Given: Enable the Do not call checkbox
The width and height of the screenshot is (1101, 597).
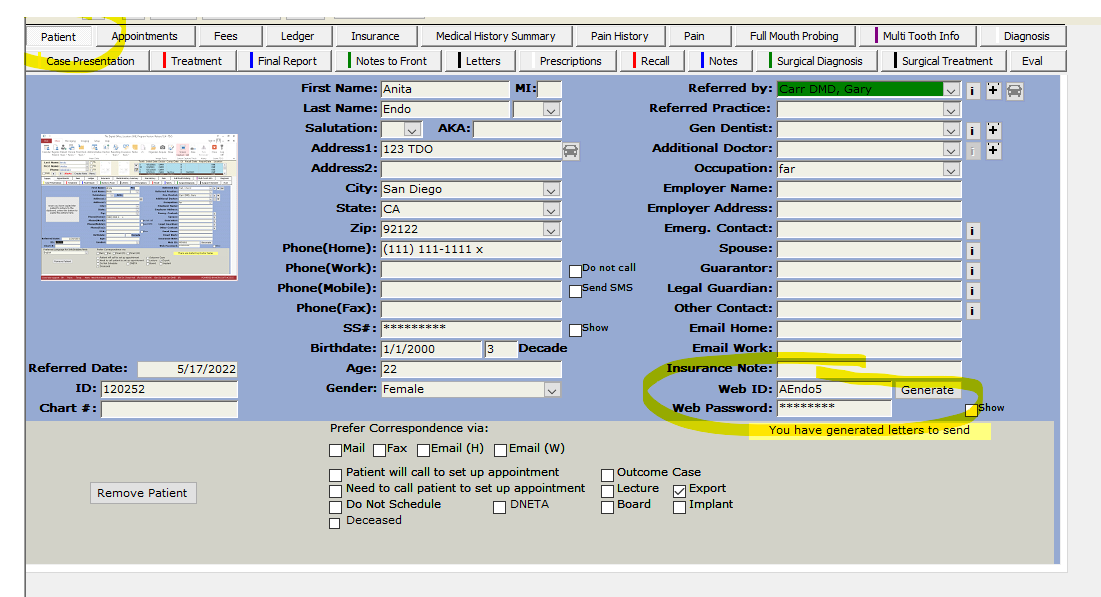Looking at the screenshot, I should pyautogui.click(x=575, y=271).
